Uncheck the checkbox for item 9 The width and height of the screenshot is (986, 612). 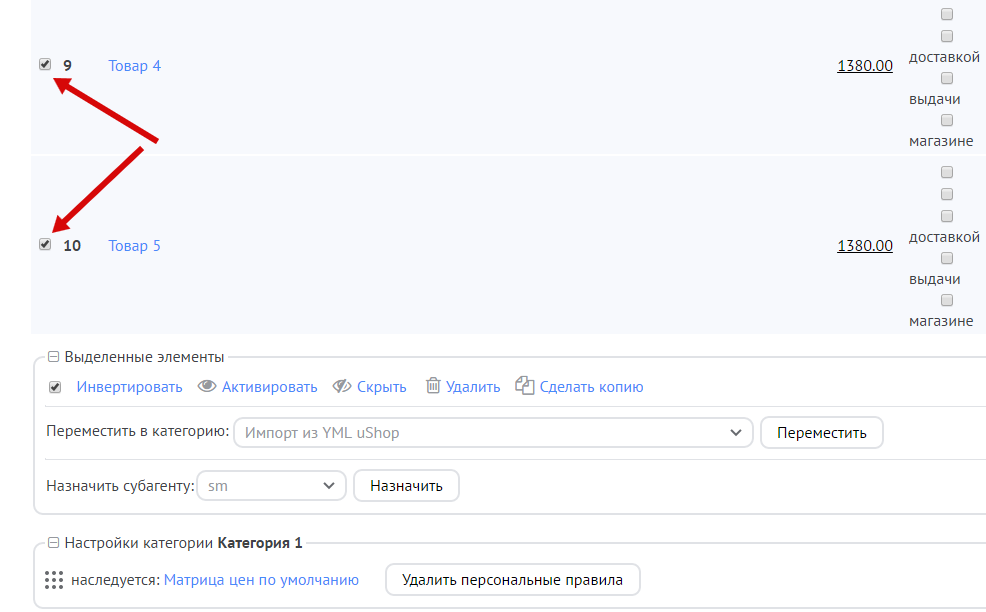[45, 64]
